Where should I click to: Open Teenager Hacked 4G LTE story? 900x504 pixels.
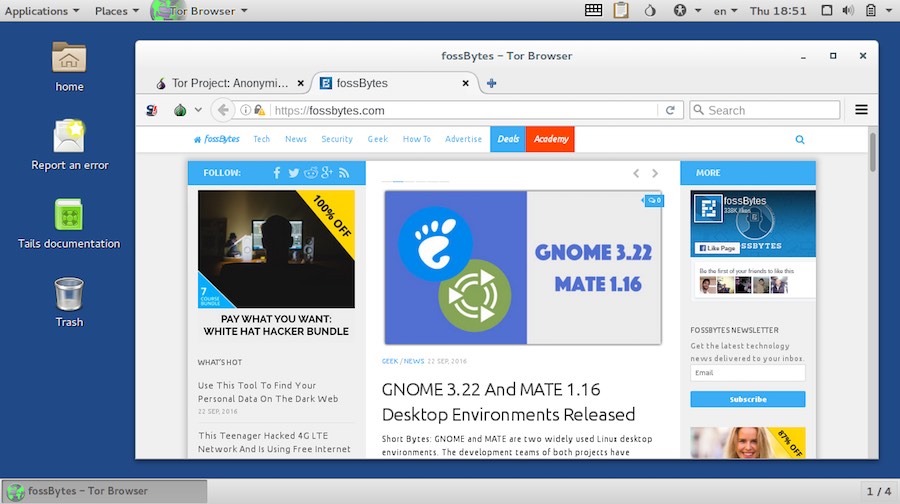point(274,442)
